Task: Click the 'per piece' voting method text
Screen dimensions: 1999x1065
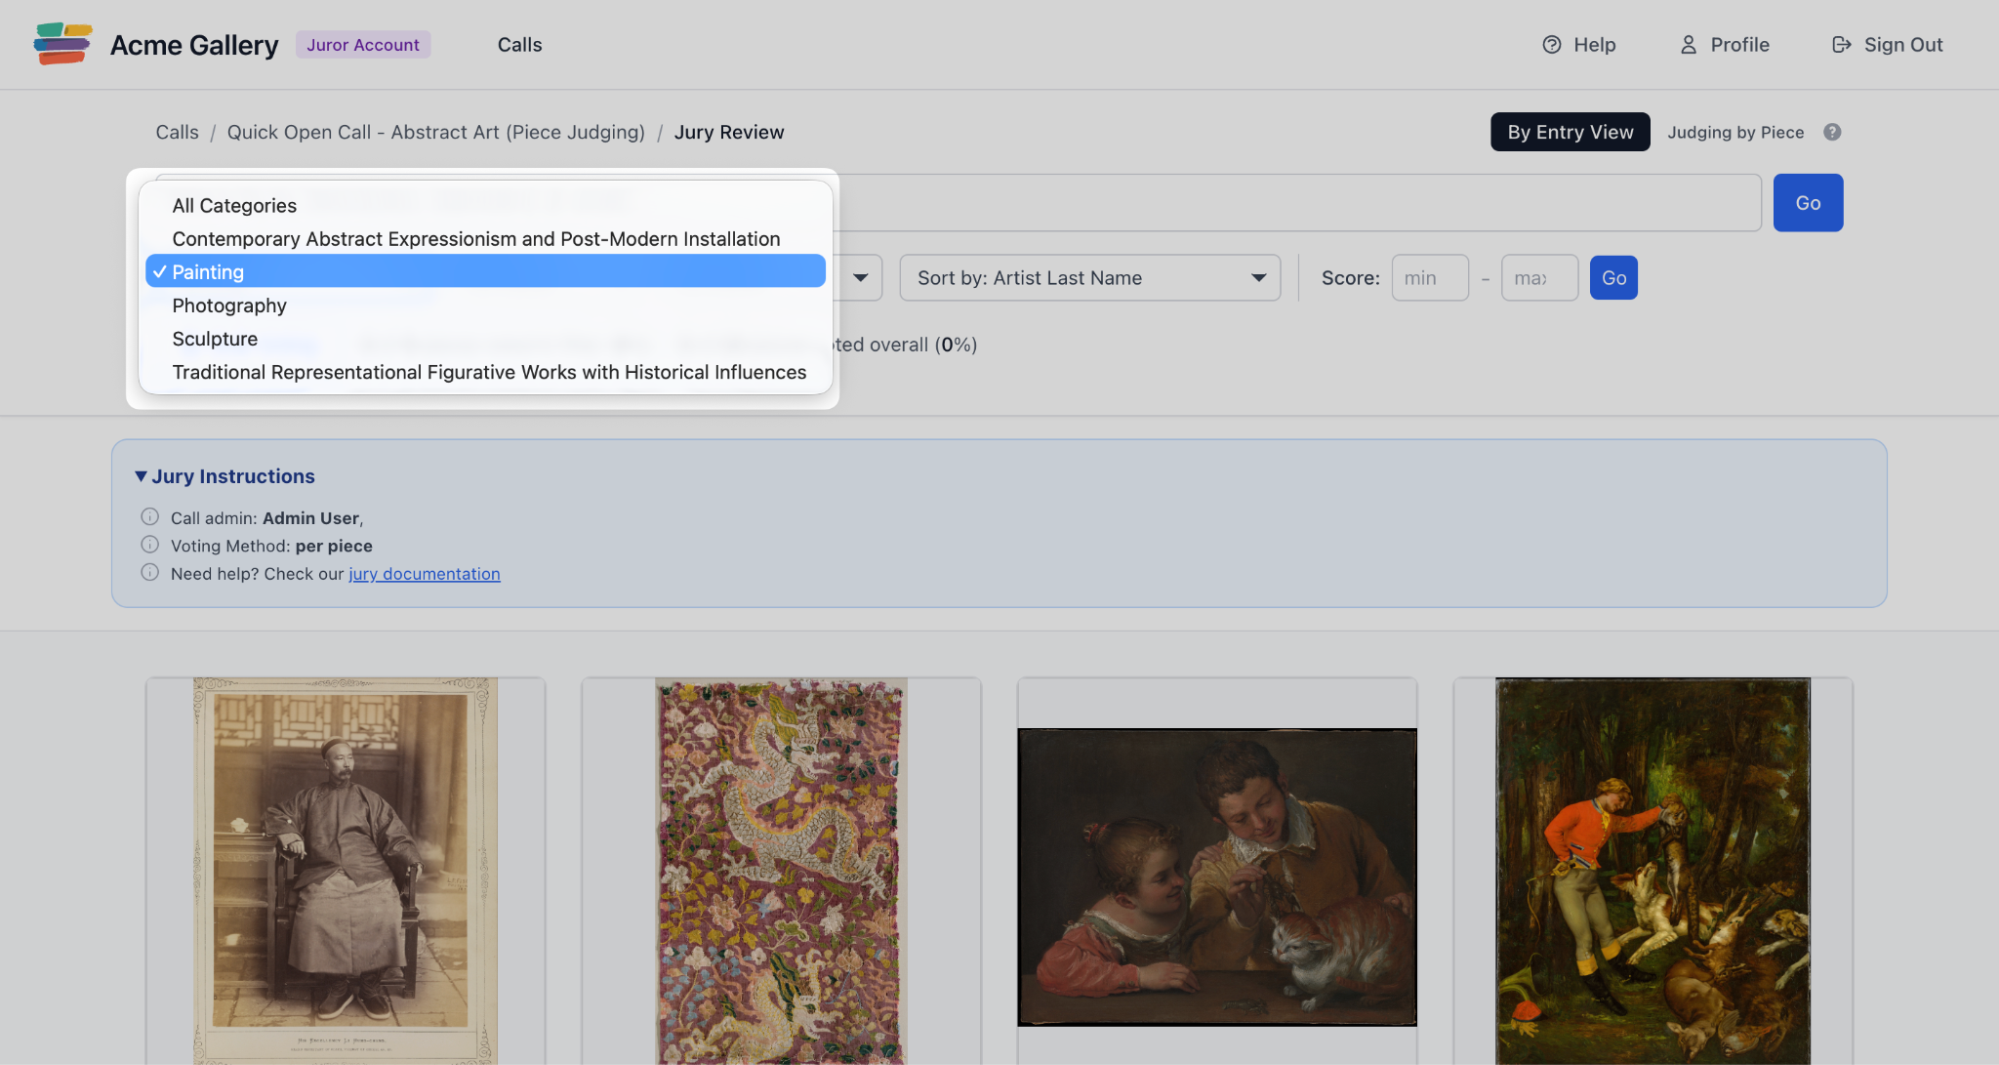Action: pos(333,546)
